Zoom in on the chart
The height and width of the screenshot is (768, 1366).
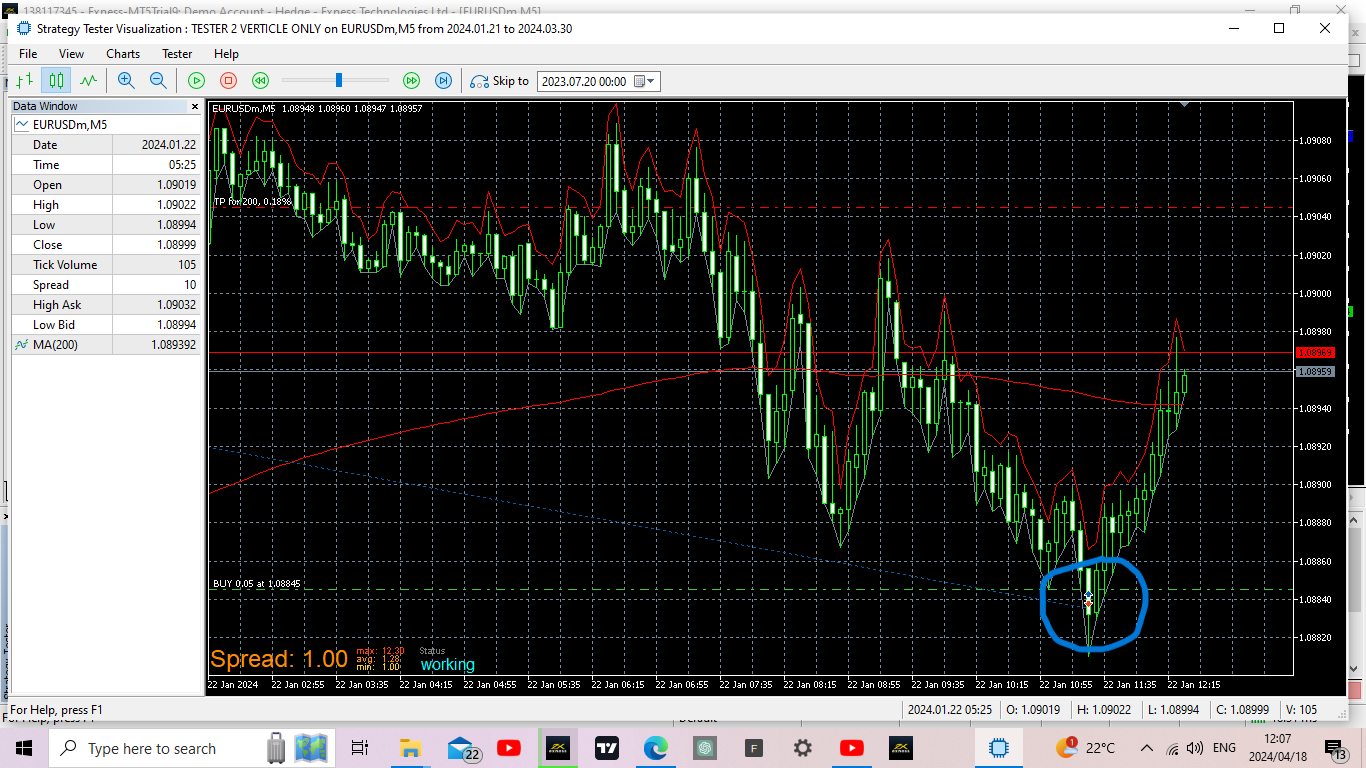click(126, 81)
